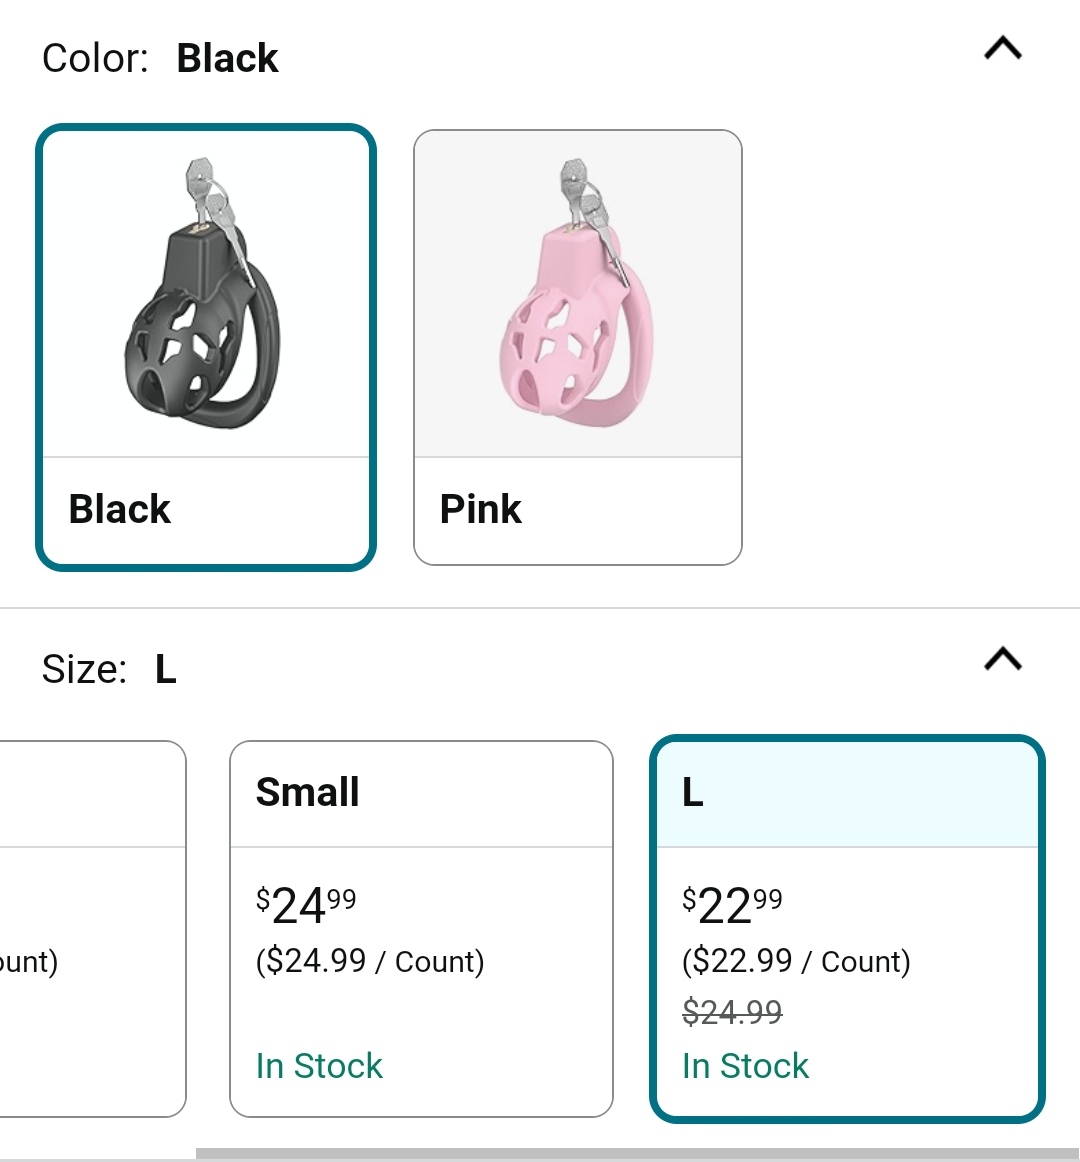The image size is (1080, 1162).
Task: Click the ($22.99 / Count) unit price text
Action: click(796, 961)
